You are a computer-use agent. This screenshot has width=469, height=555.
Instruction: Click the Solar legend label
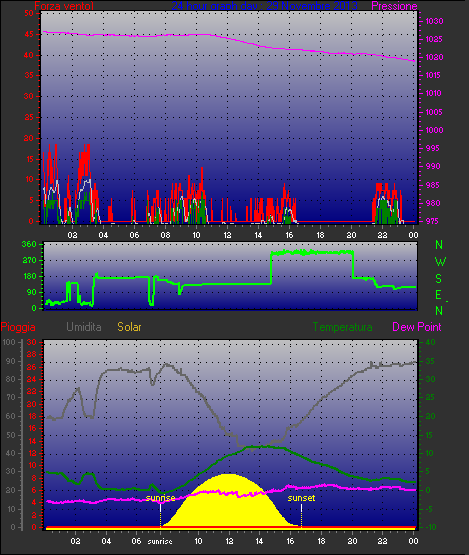[x=129, y=327]
